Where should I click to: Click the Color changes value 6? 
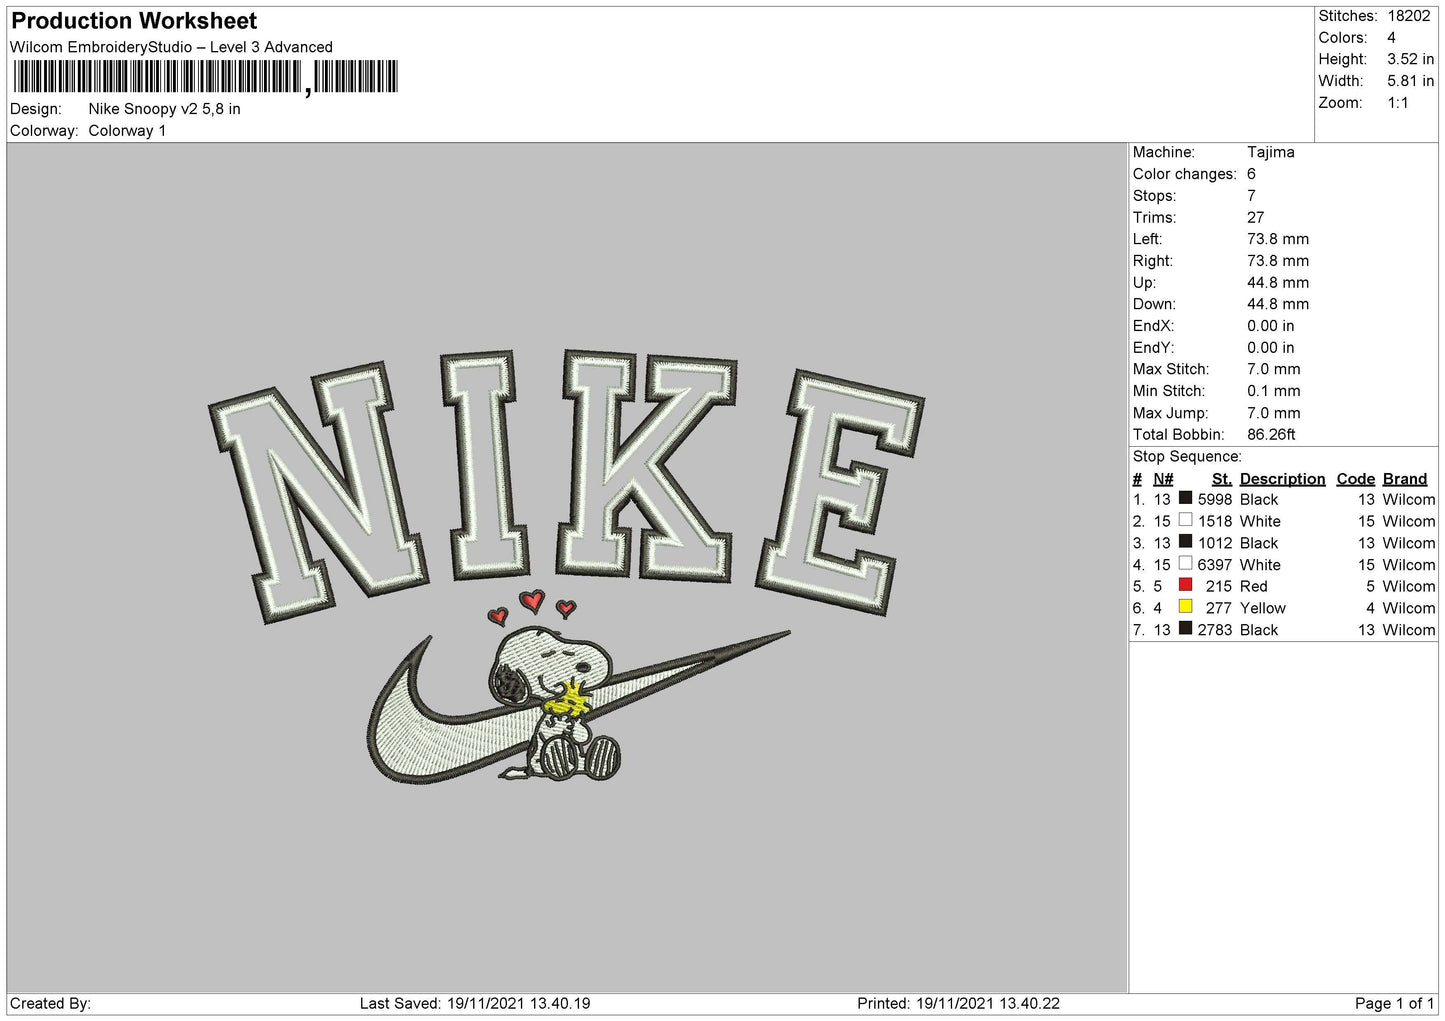click(x=1251, y=174)
